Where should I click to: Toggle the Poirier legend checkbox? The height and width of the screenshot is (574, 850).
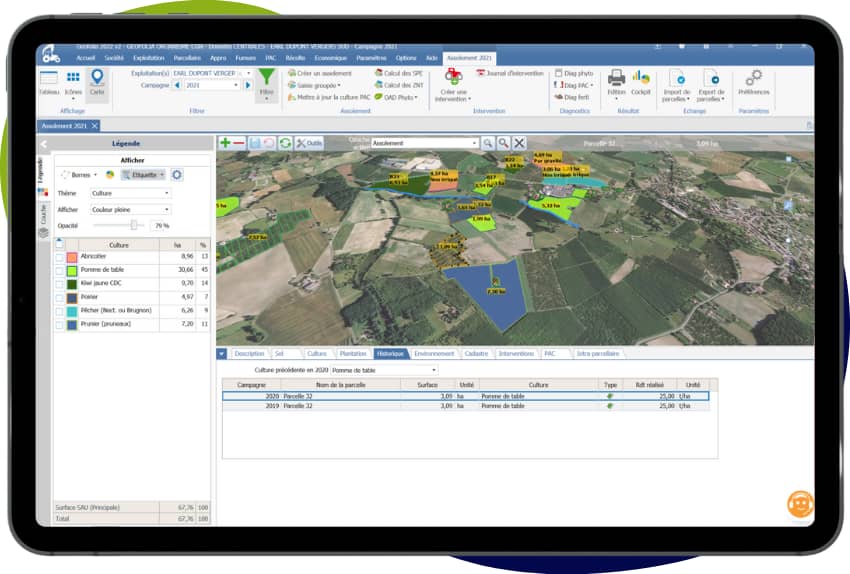pyautogui.click(x=60, y=298)
